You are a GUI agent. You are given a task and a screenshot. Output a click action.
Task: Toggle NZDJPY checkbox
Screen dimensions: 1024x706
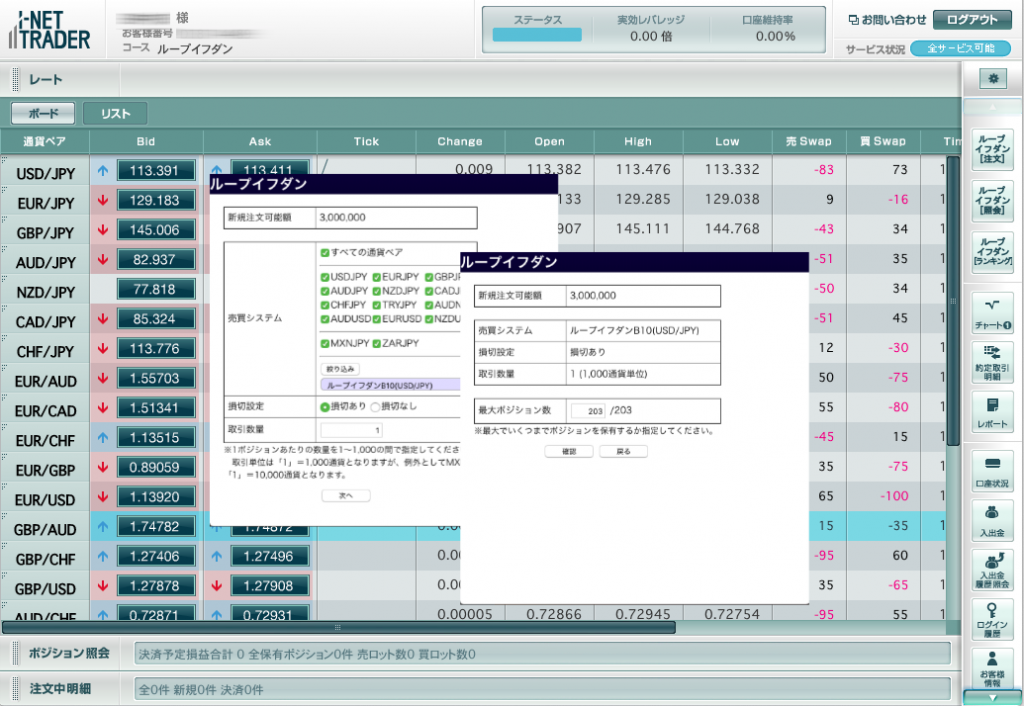[377, 291]
